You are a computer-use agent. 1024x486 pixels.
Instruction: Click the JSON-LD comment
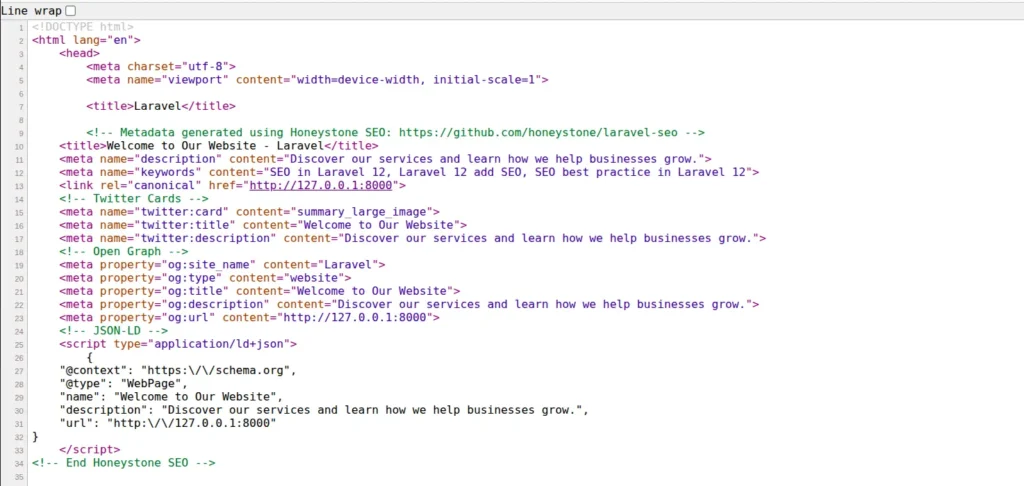pyautogui.click(x=114, y=331)
